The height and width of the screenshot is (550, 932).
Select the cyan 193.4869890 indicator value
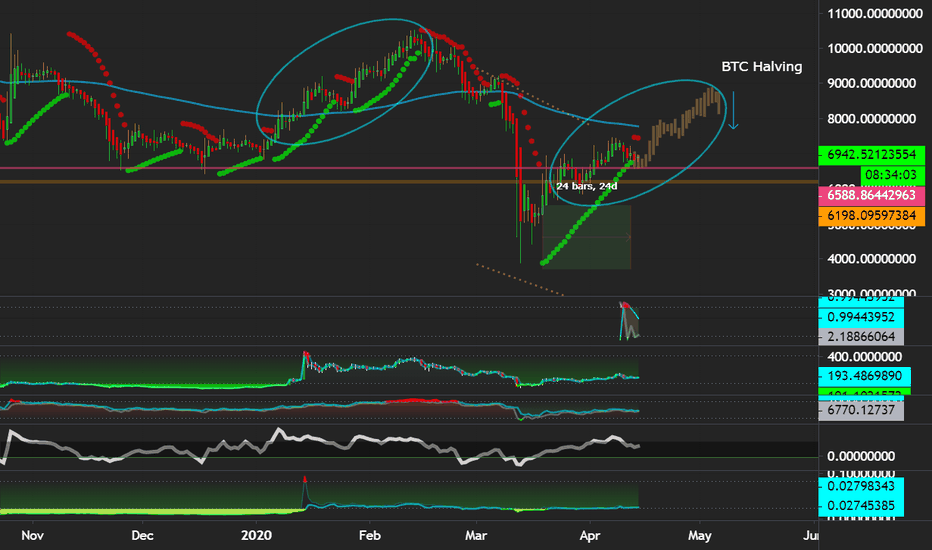coord(864,376)
